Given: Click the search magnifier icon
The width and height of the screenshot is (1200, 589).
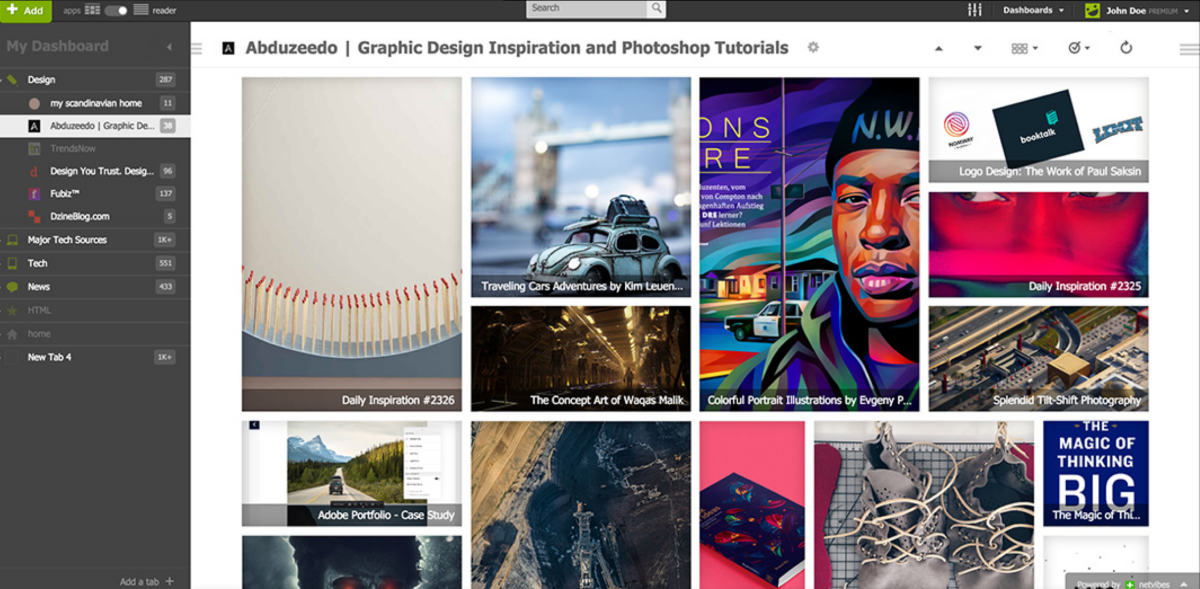Looking at the screenshot, I should (x=656, y=8).
